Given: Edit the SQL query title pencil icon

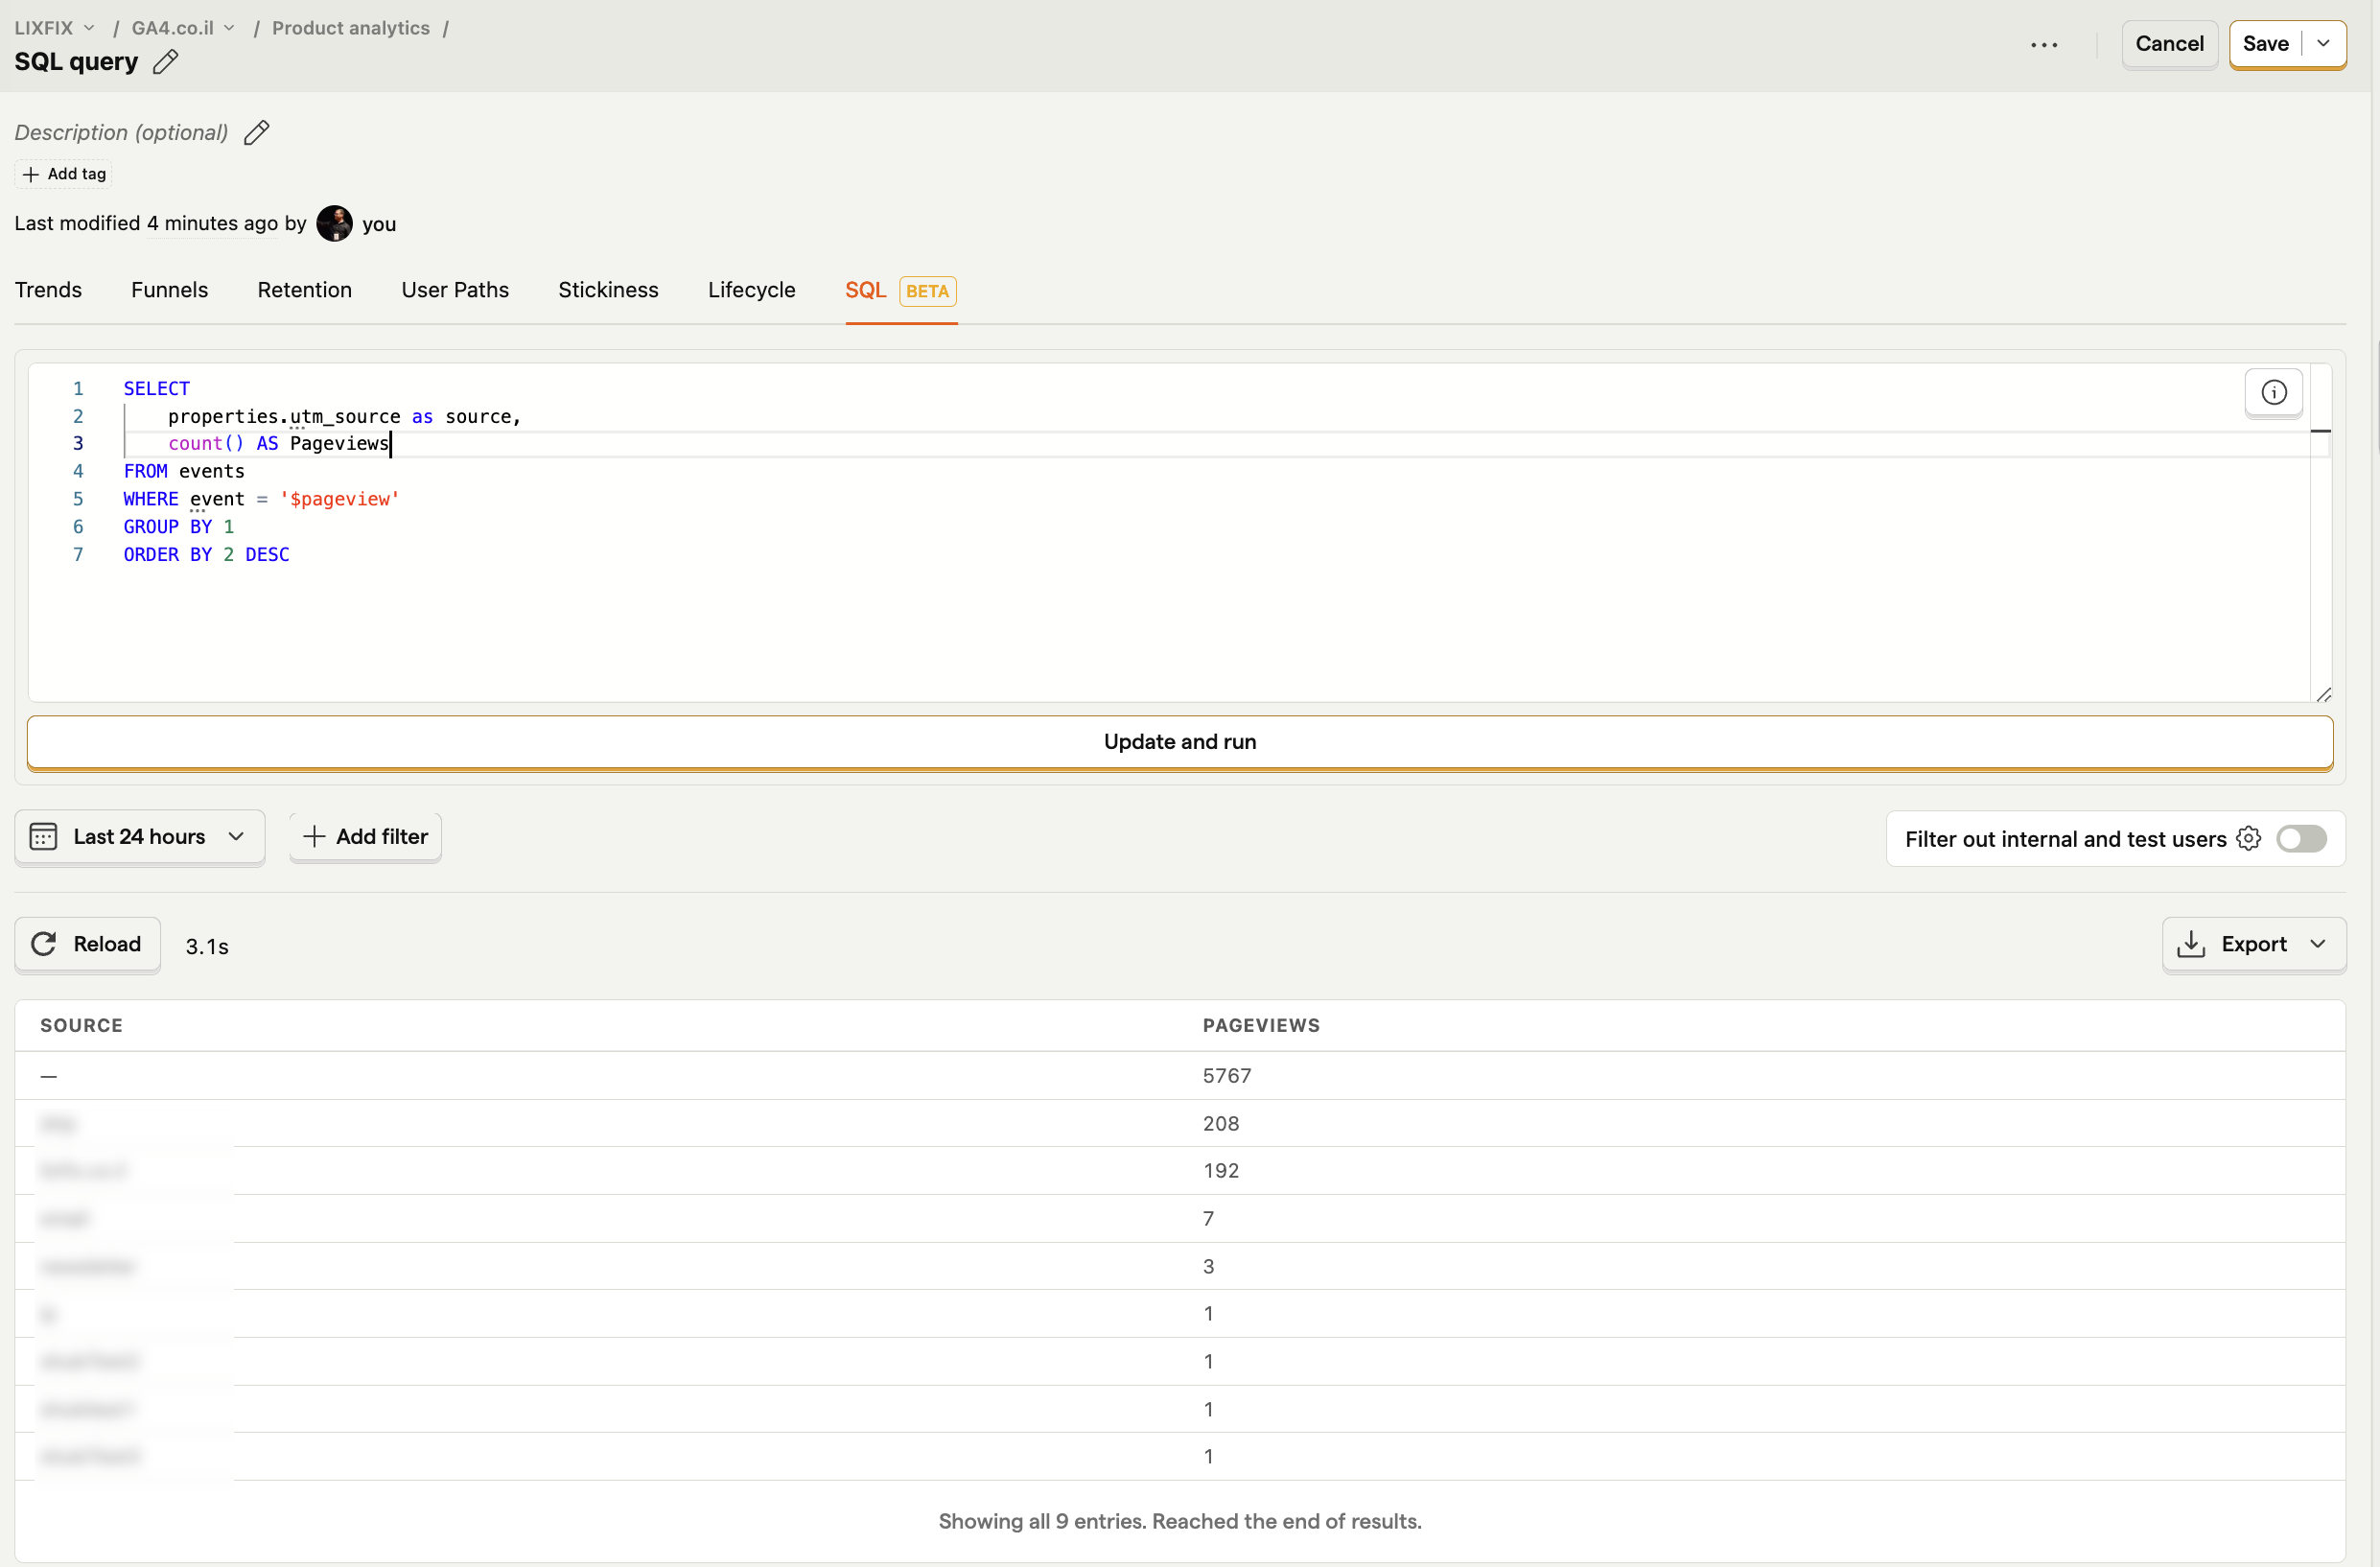Looking at the screenshot, I should [x=166, y=62].
